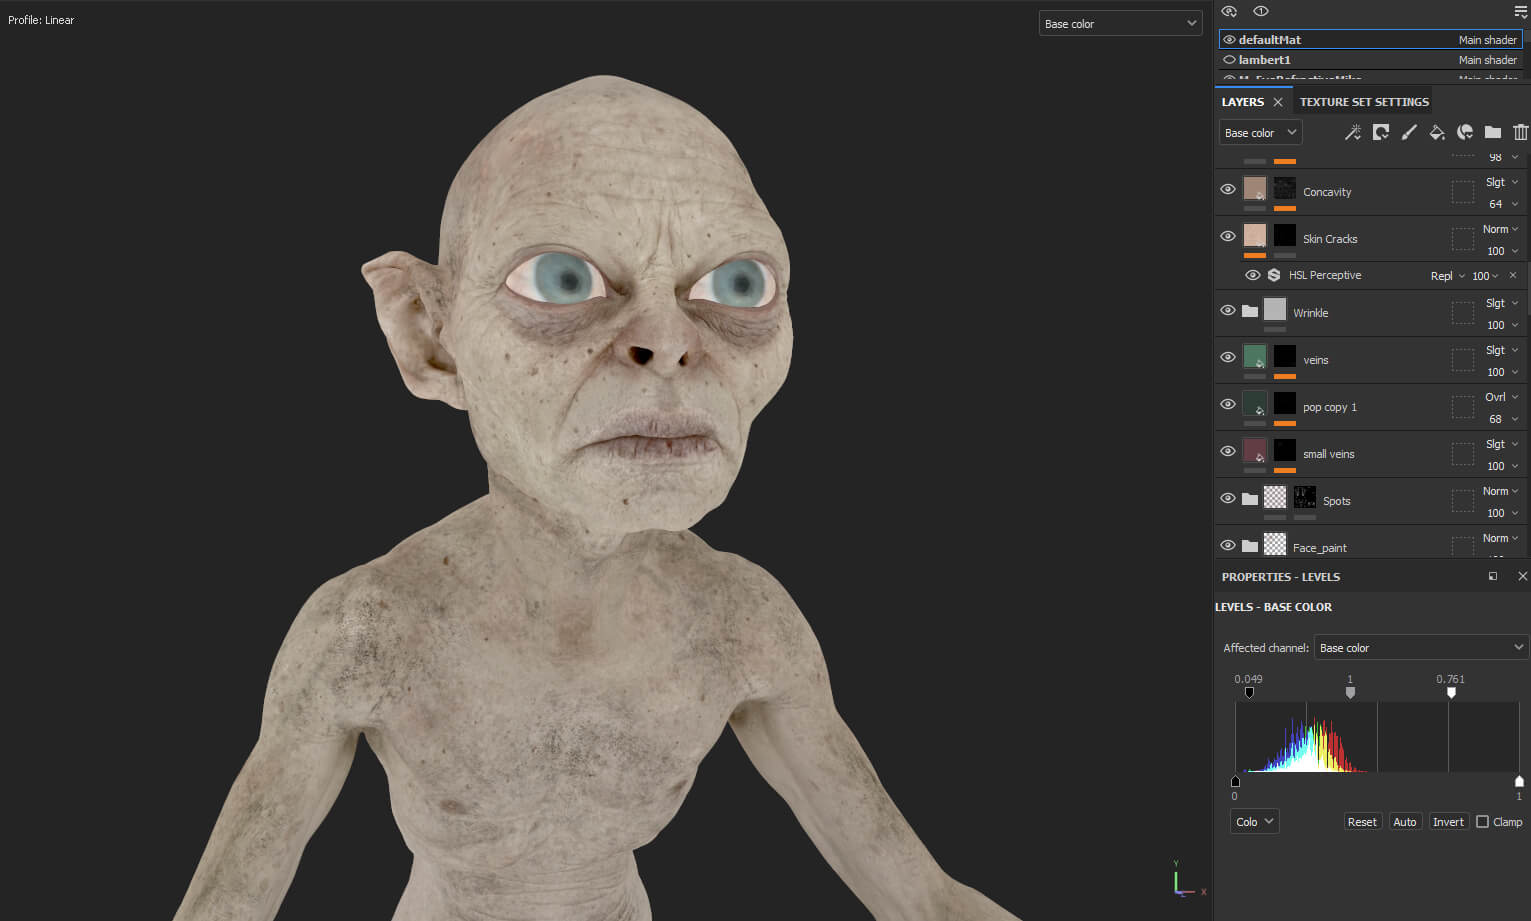Image resolution: width=1531 pixels, height=921 pixels.
Task: Close the Layers tab with the X
Action: click(x=1278, y=102)
